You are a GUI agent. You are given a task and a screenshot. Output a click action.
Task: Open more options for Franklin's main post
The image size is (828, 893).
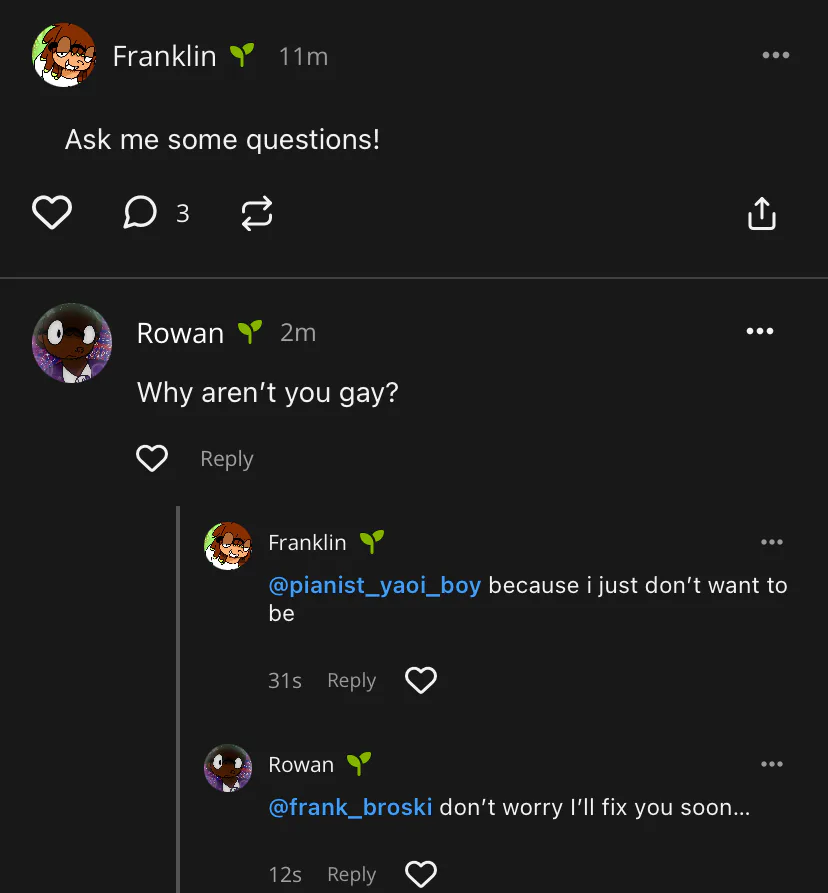point(775,55)
